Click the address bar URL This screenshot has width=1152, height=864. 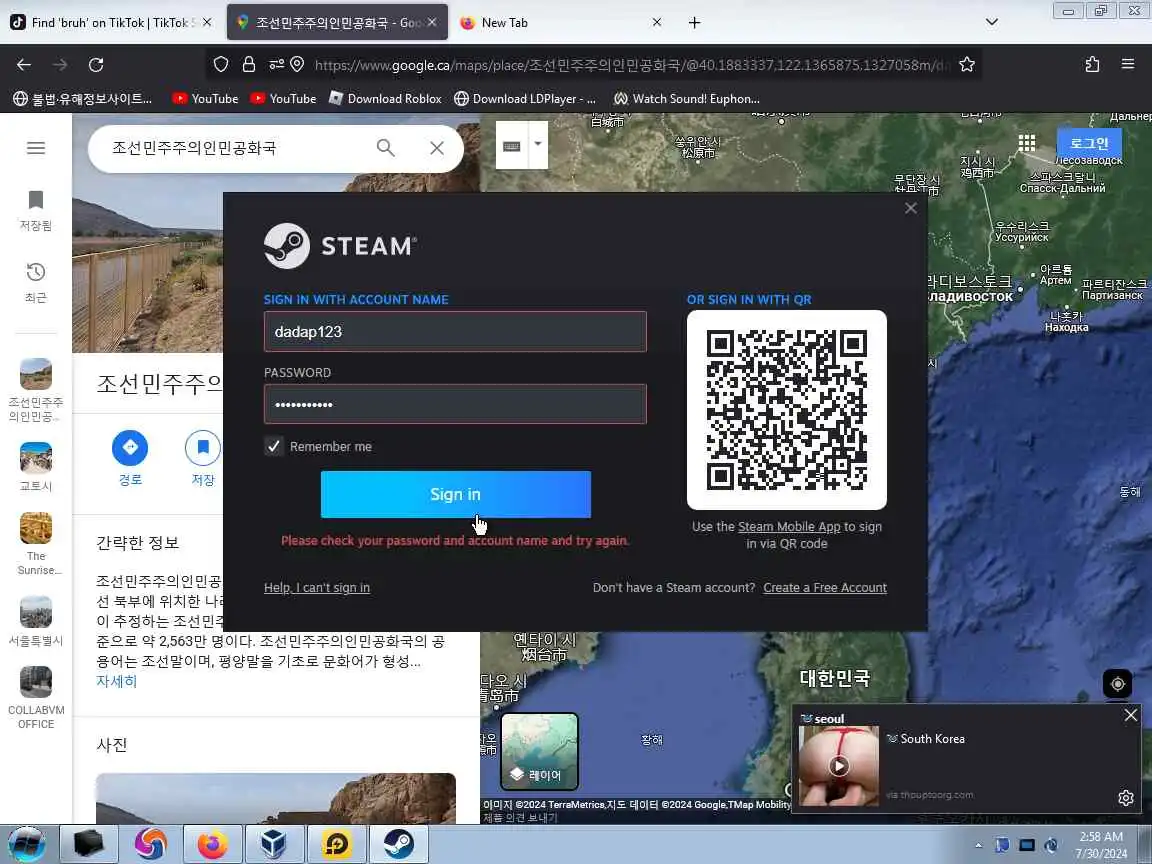632,65
